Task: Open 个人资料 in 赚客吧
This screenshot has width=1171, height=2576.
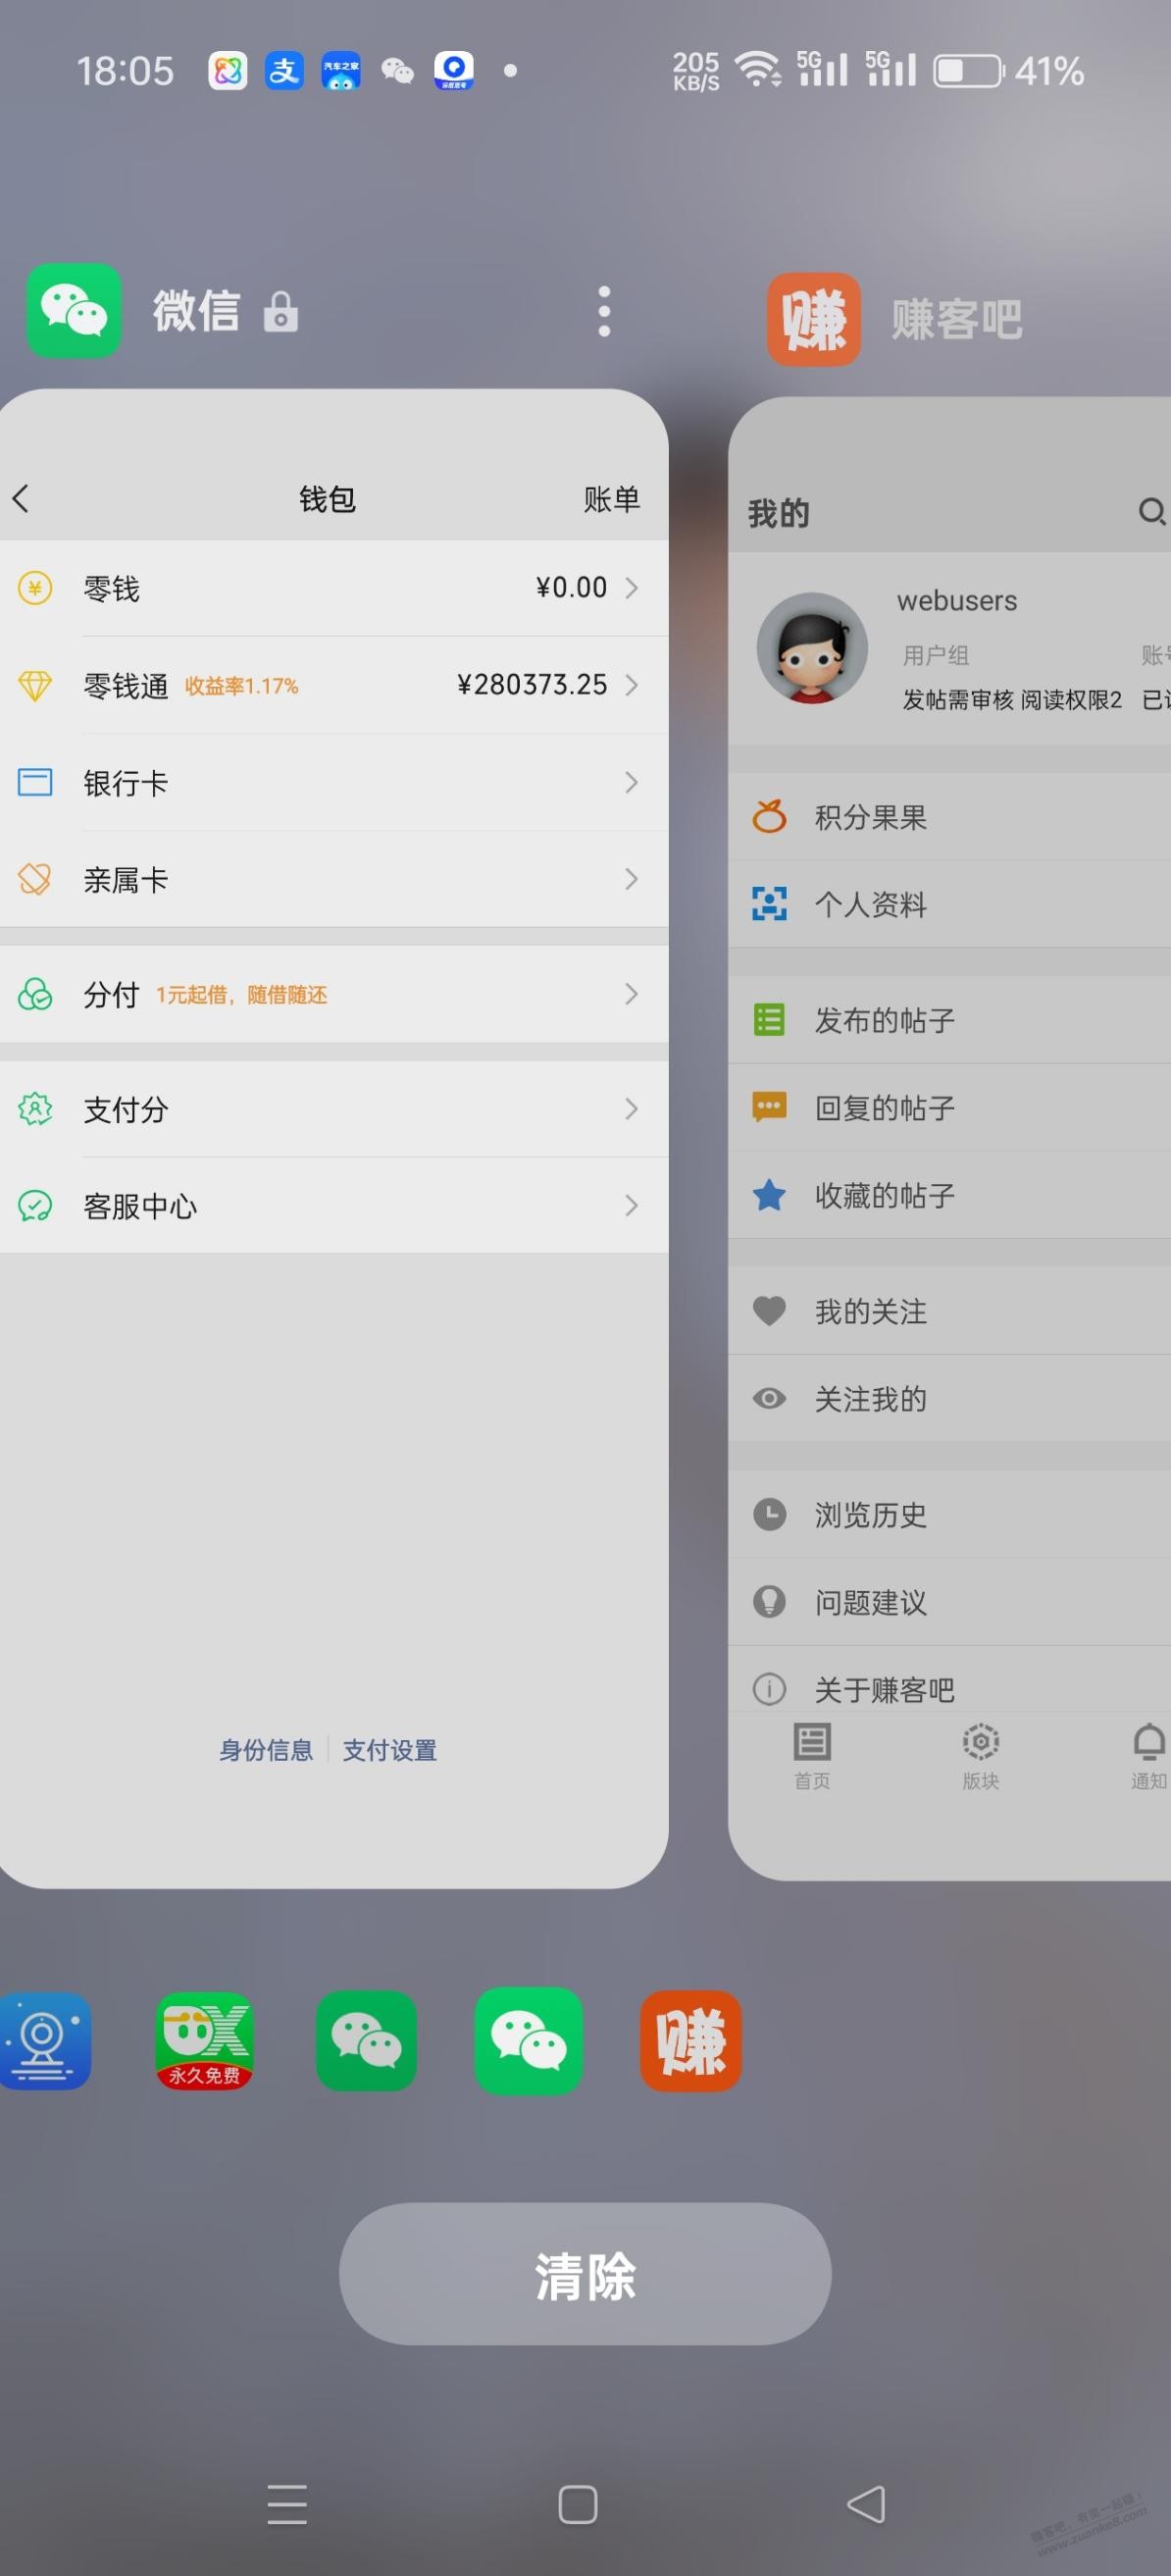Action: coord(949,904)
